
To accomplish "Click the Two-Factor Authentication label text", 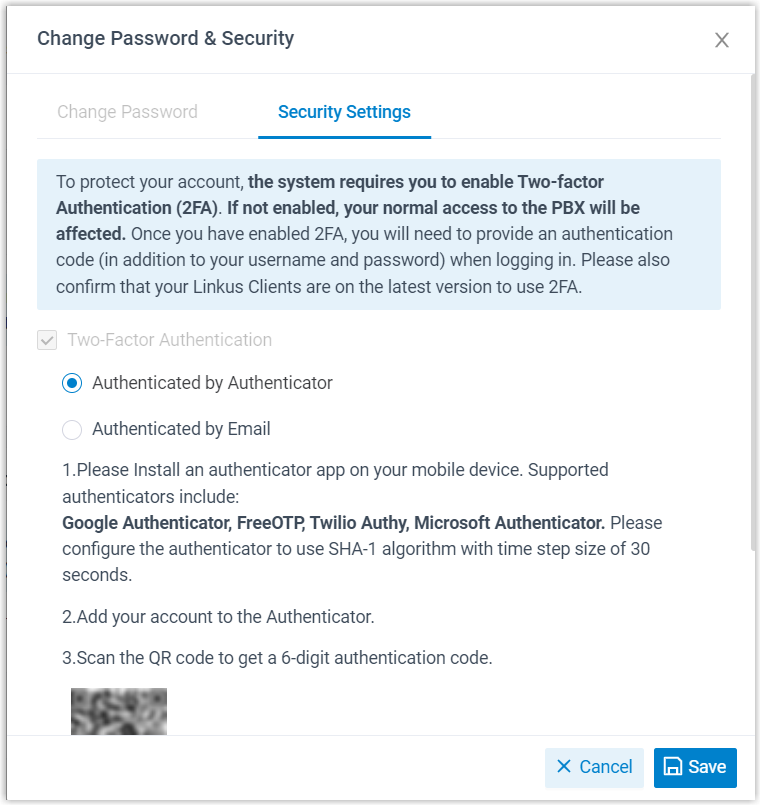I will point(170,340).
